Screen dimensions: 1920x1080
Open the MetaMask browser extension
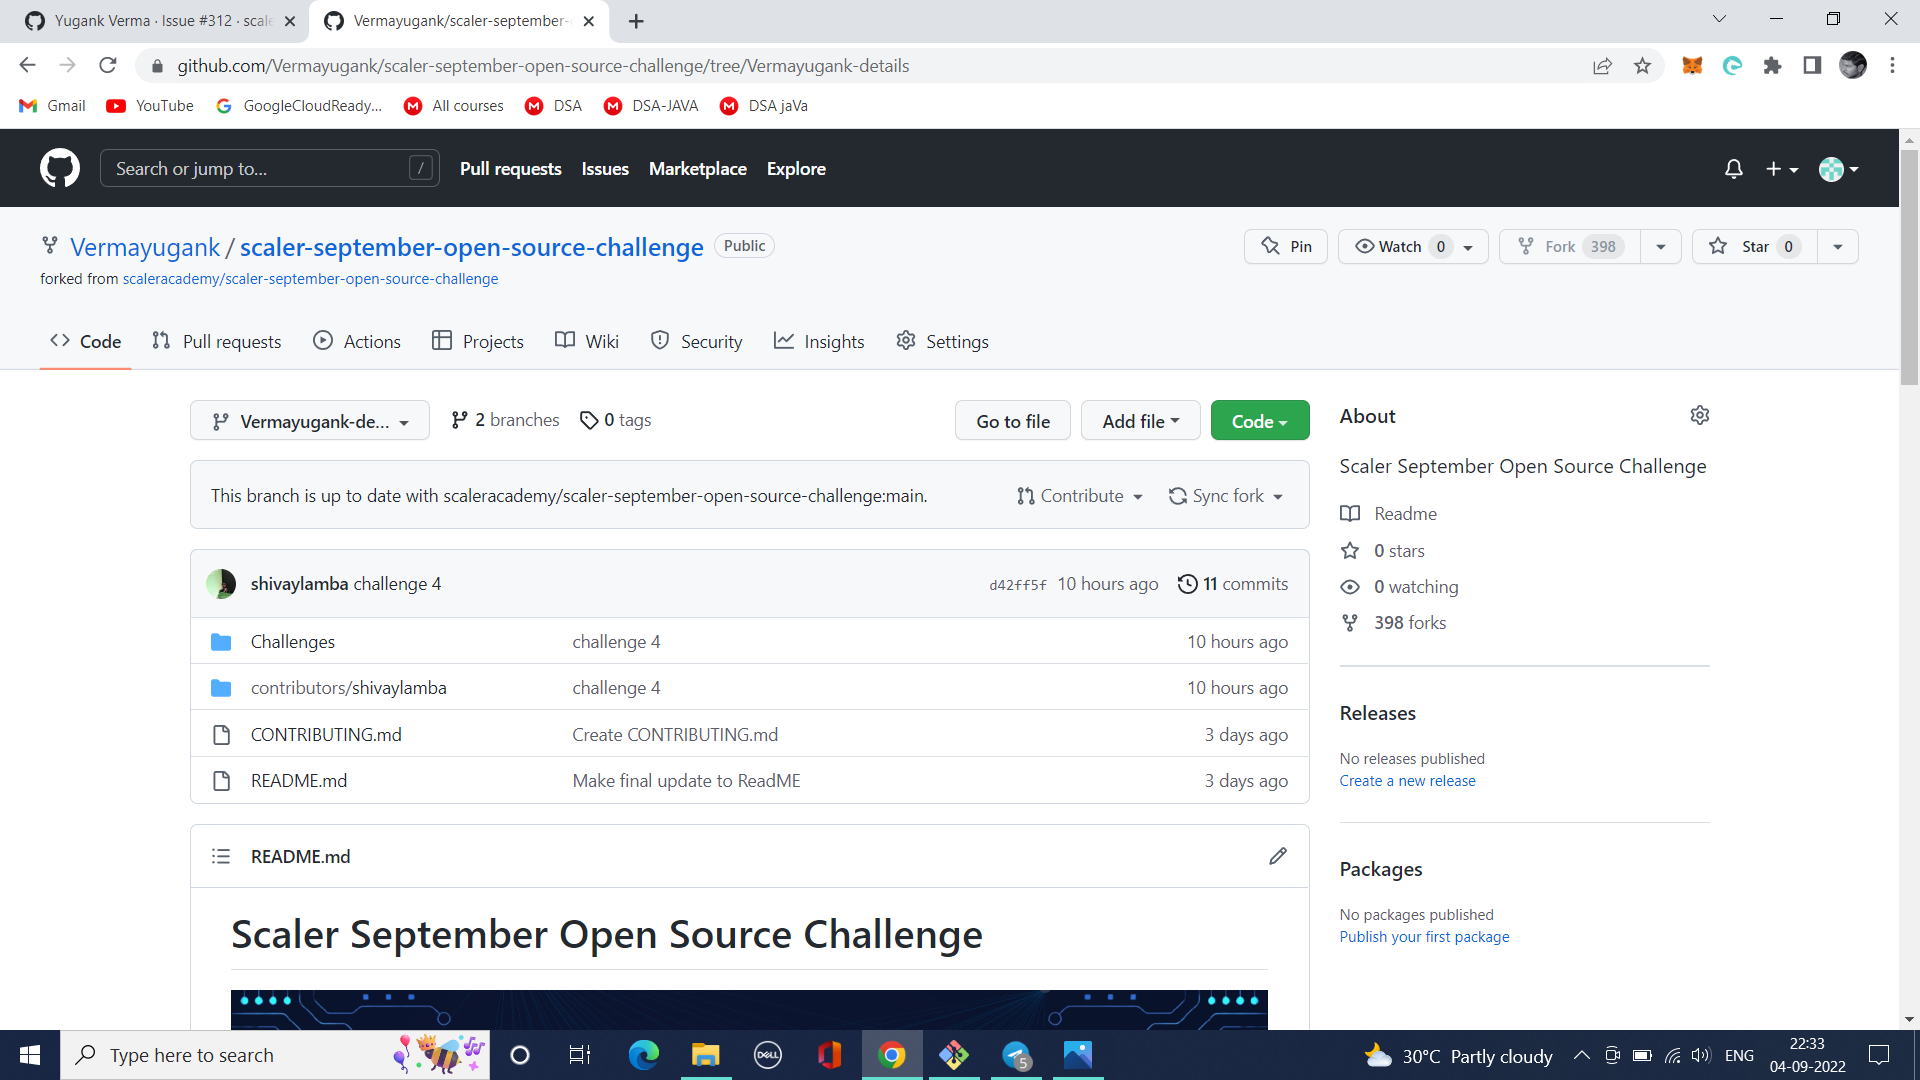(x=1693, y=65)
